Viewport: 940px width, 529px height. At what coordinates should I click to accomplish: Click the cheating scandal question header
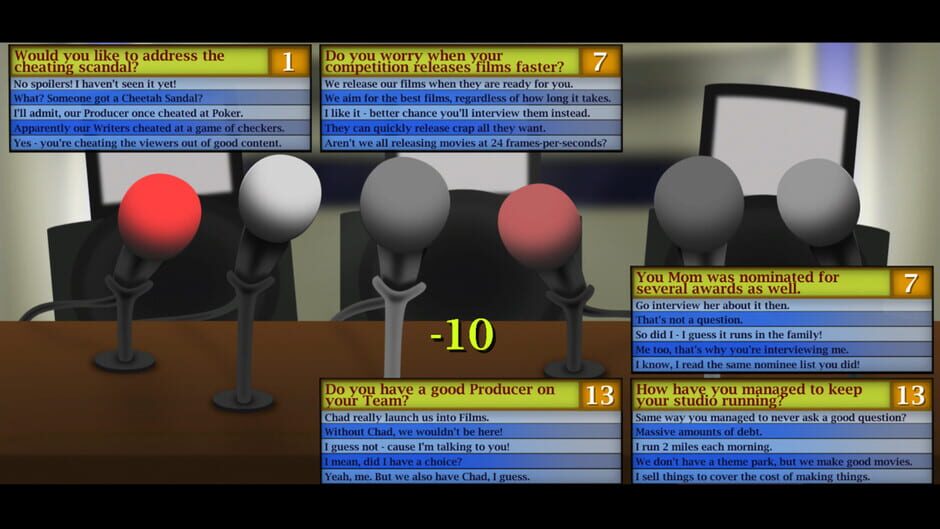[x=139, y=61]
